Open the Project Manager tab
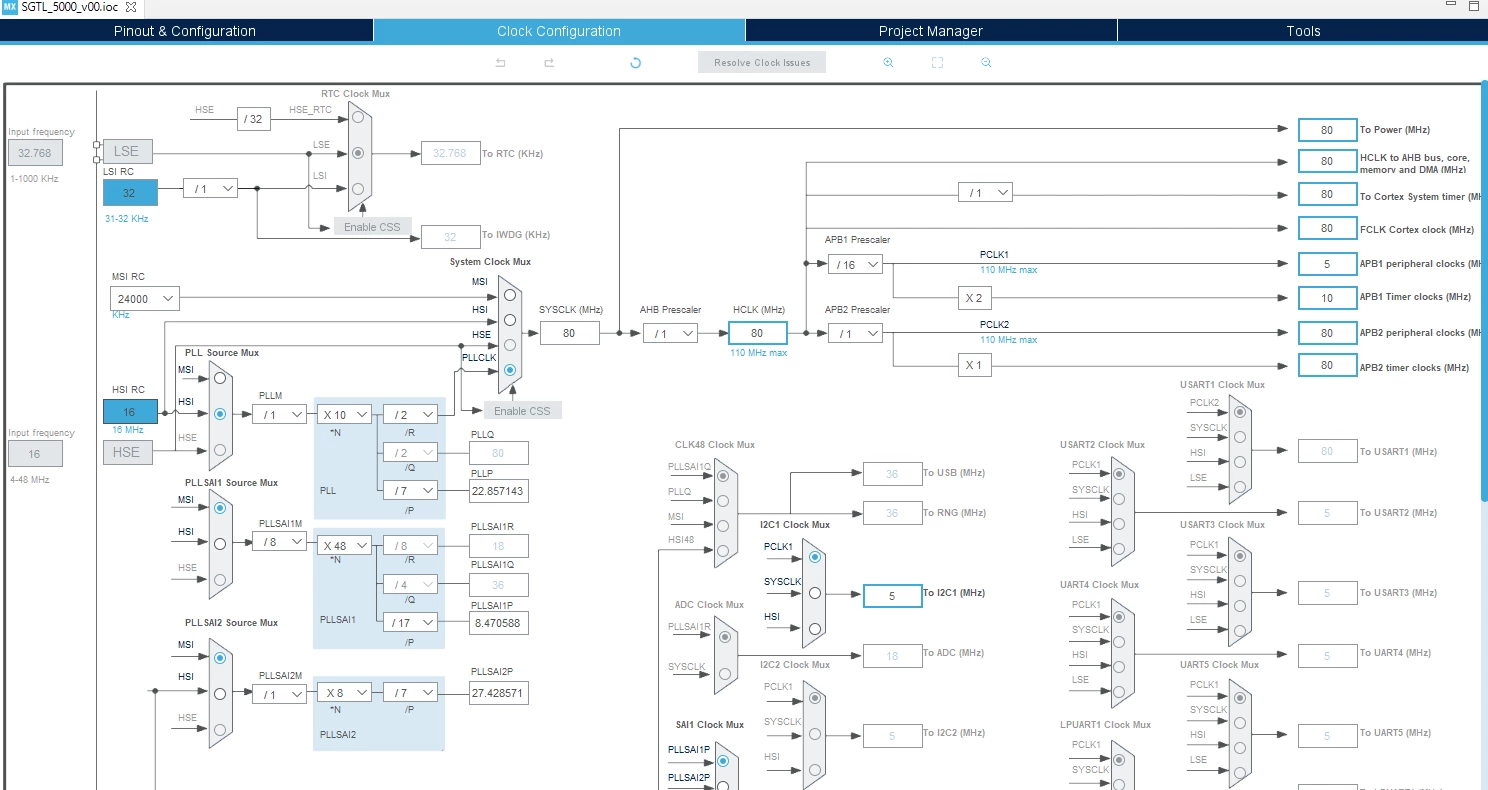 [931, 31]
